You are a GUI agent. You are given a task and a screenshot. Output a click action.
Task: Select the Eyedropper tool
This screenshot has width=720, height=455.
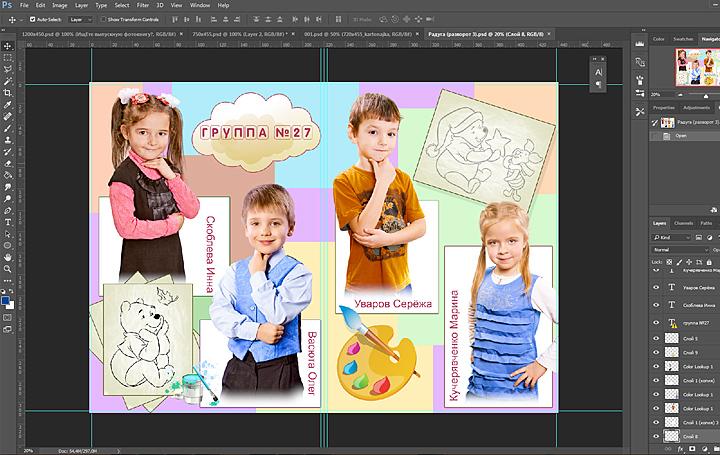click(x=7, y=105)
